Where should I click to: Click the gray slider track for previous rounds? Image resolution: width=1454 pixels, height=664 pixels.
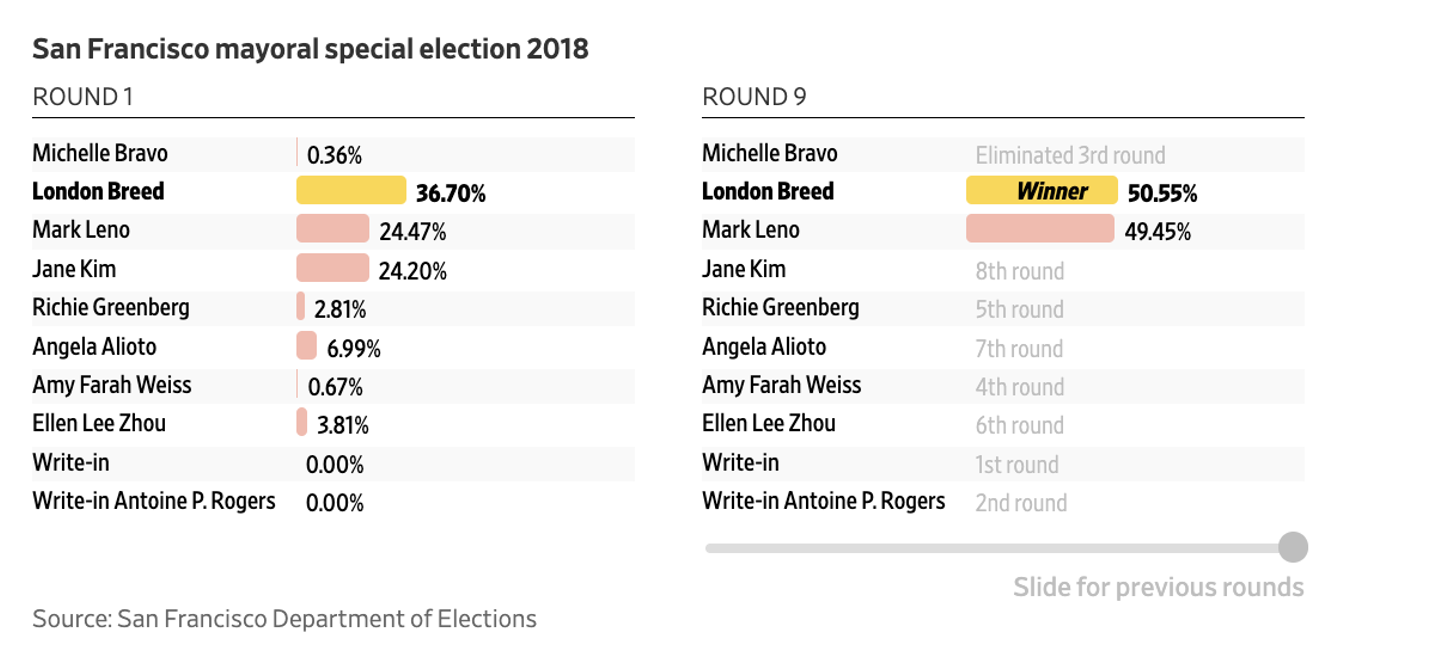(x=990, y=548)
